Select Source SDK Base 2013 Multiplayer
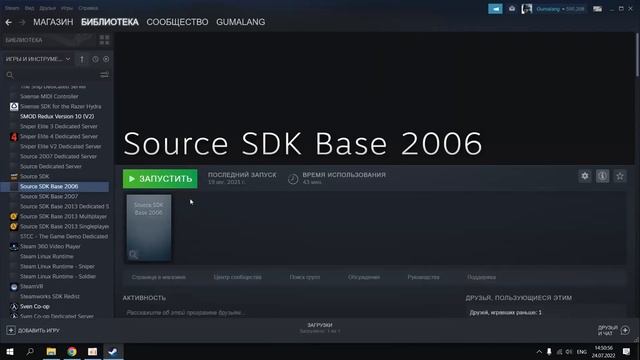 [63, 216]
